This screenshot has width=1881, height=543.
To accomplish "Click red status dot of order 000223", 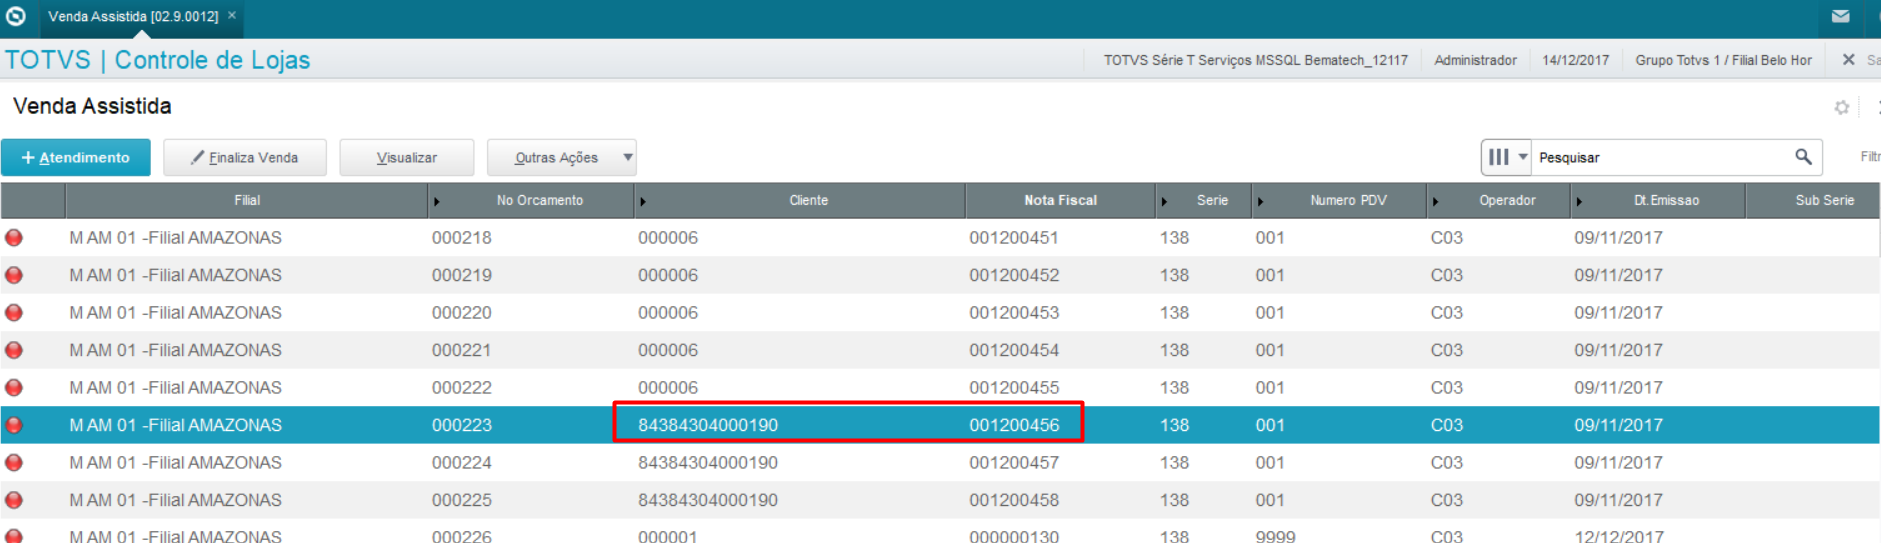I will coord(14,425).
